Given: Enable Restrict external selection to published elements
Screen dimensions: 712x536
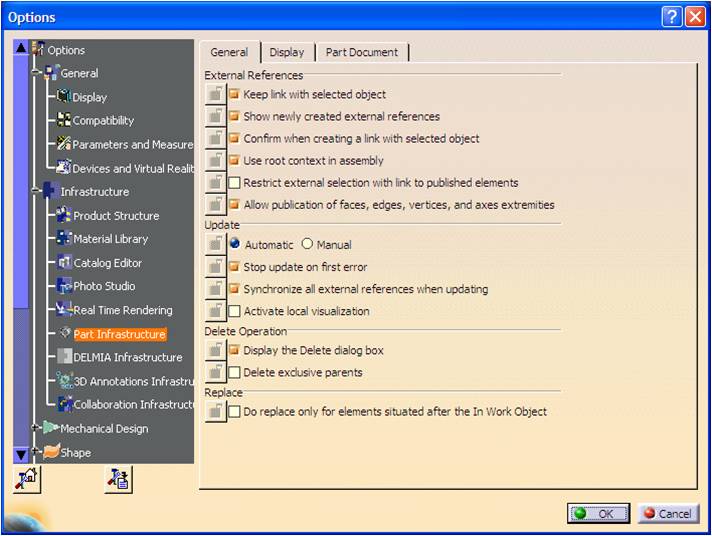Looking at the screenshot, I should 234,183.
